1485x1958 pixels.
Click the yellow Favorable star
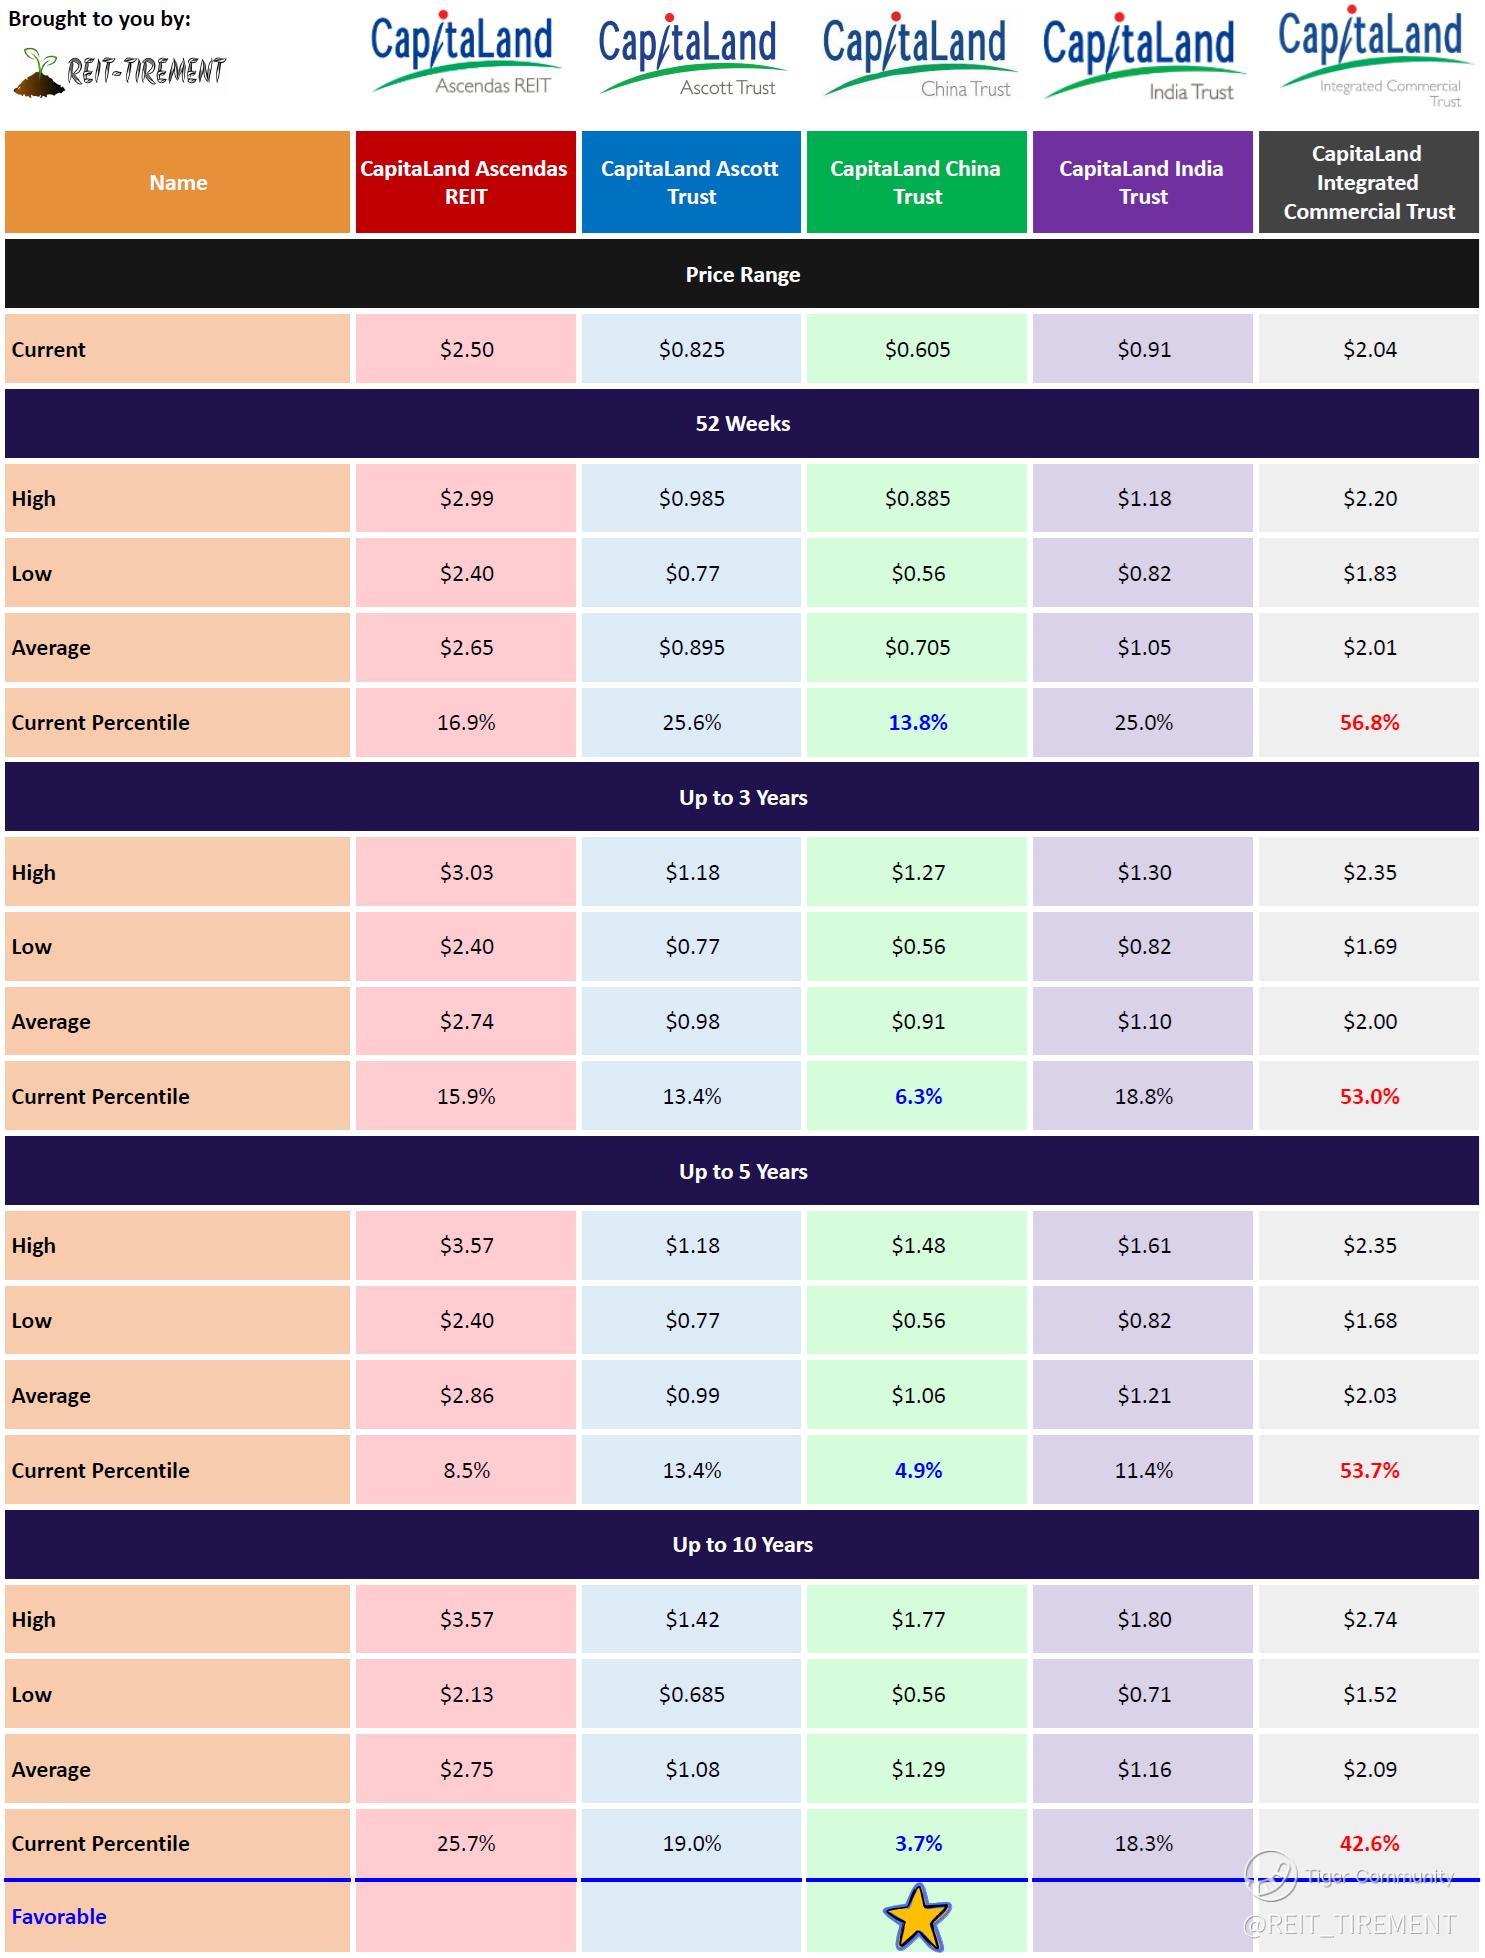[x=916, y=1917]
